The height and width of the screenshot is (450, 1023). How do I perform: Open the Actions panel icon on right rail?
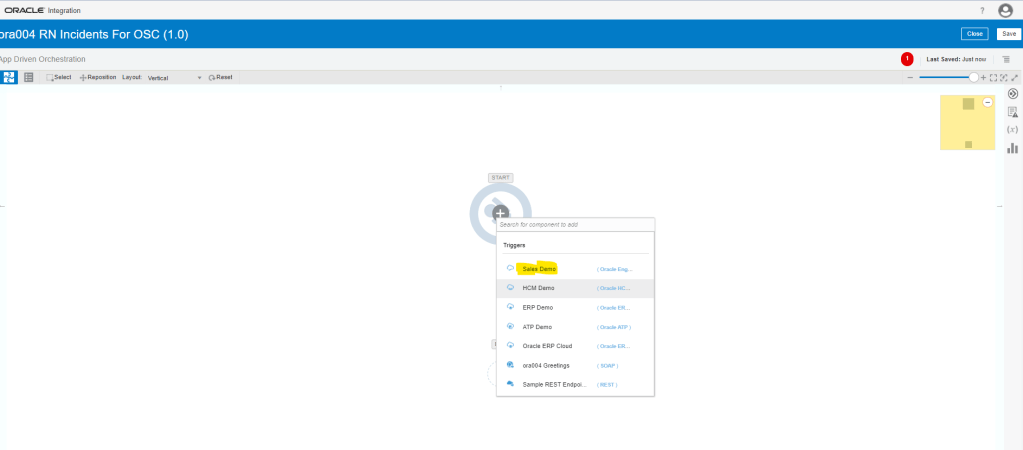[x=1012, y=94]
